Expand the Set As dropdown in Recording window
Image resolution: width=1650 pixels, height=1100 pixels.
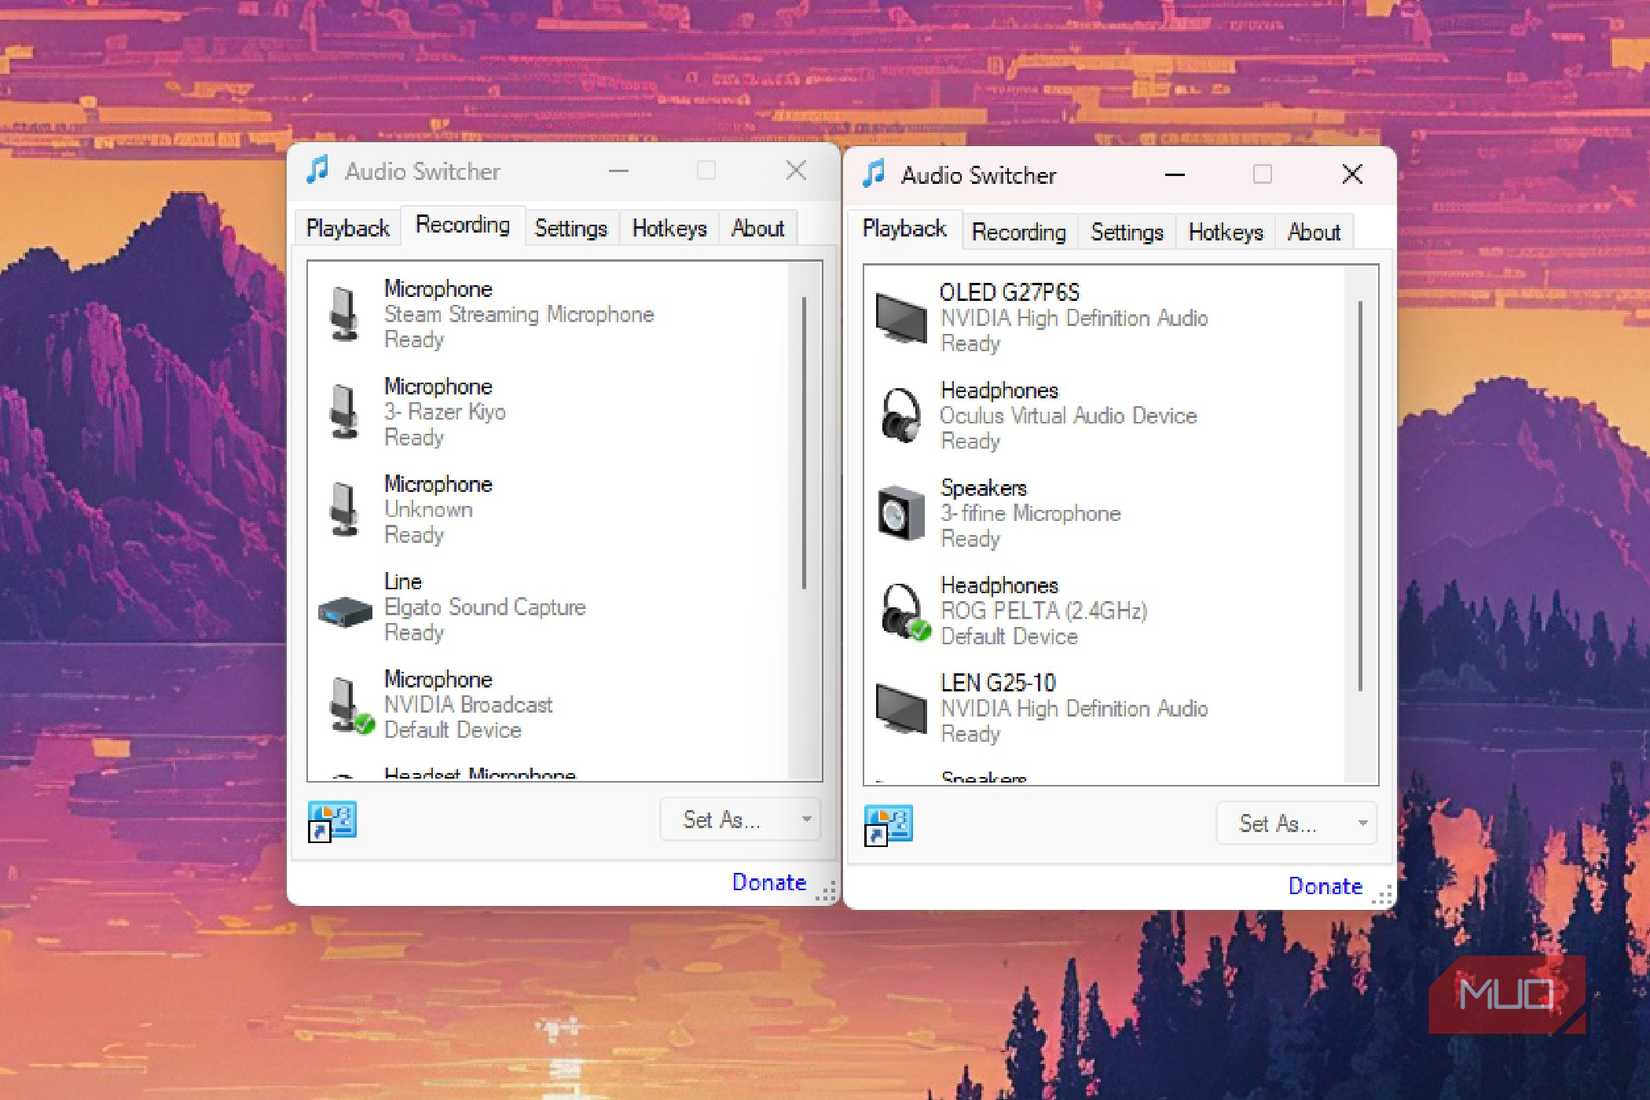pyautogui.click(x=806, y=819)
